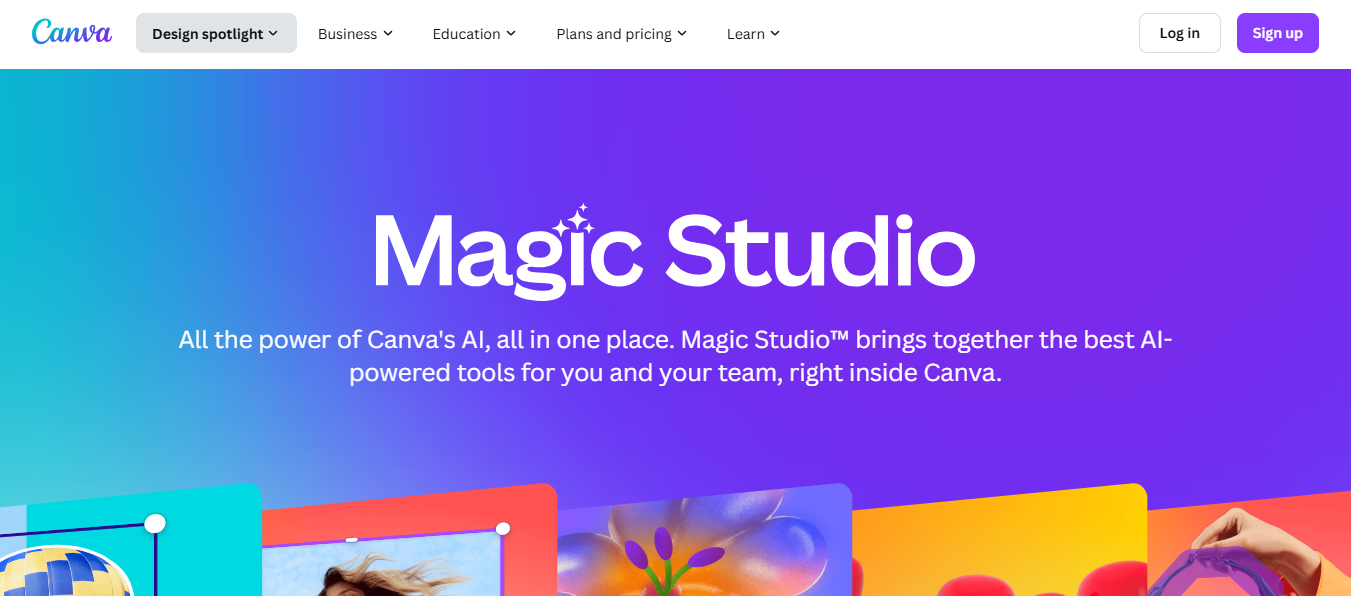1352x596 pixels.
Task: Click the sparkle stars icon above Magic
Action: point(574,220)
